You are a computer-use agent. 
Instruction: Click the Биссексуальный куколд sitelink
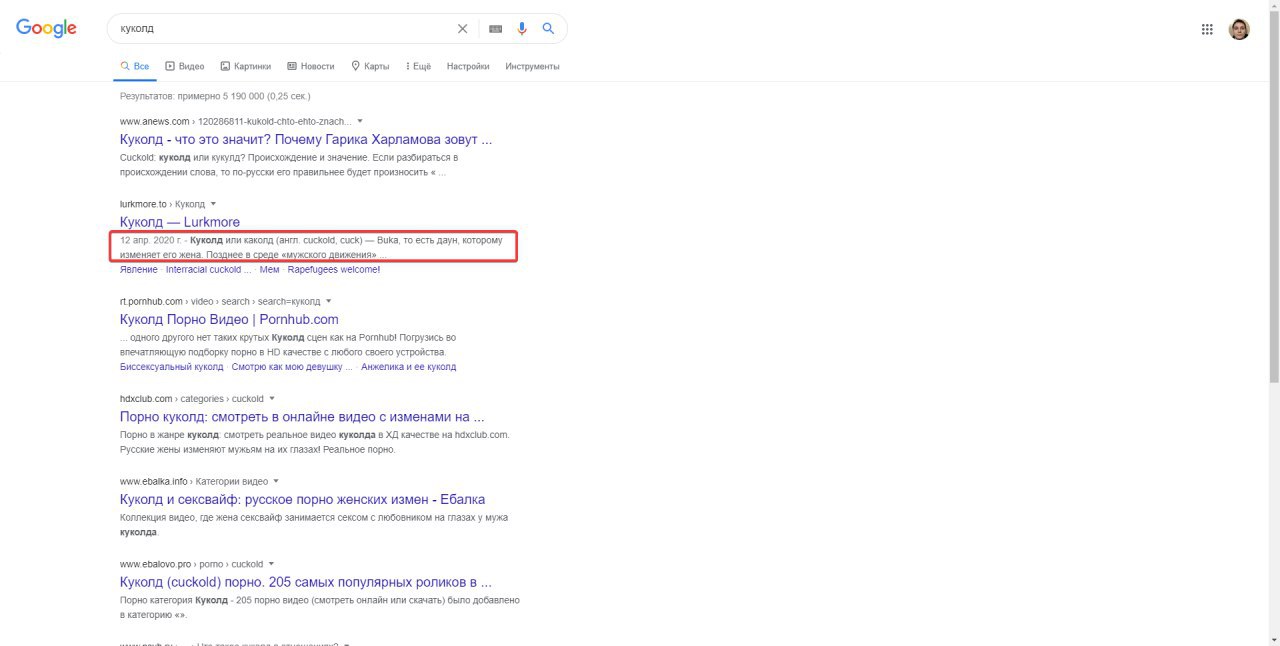click(x=172, y=366)
